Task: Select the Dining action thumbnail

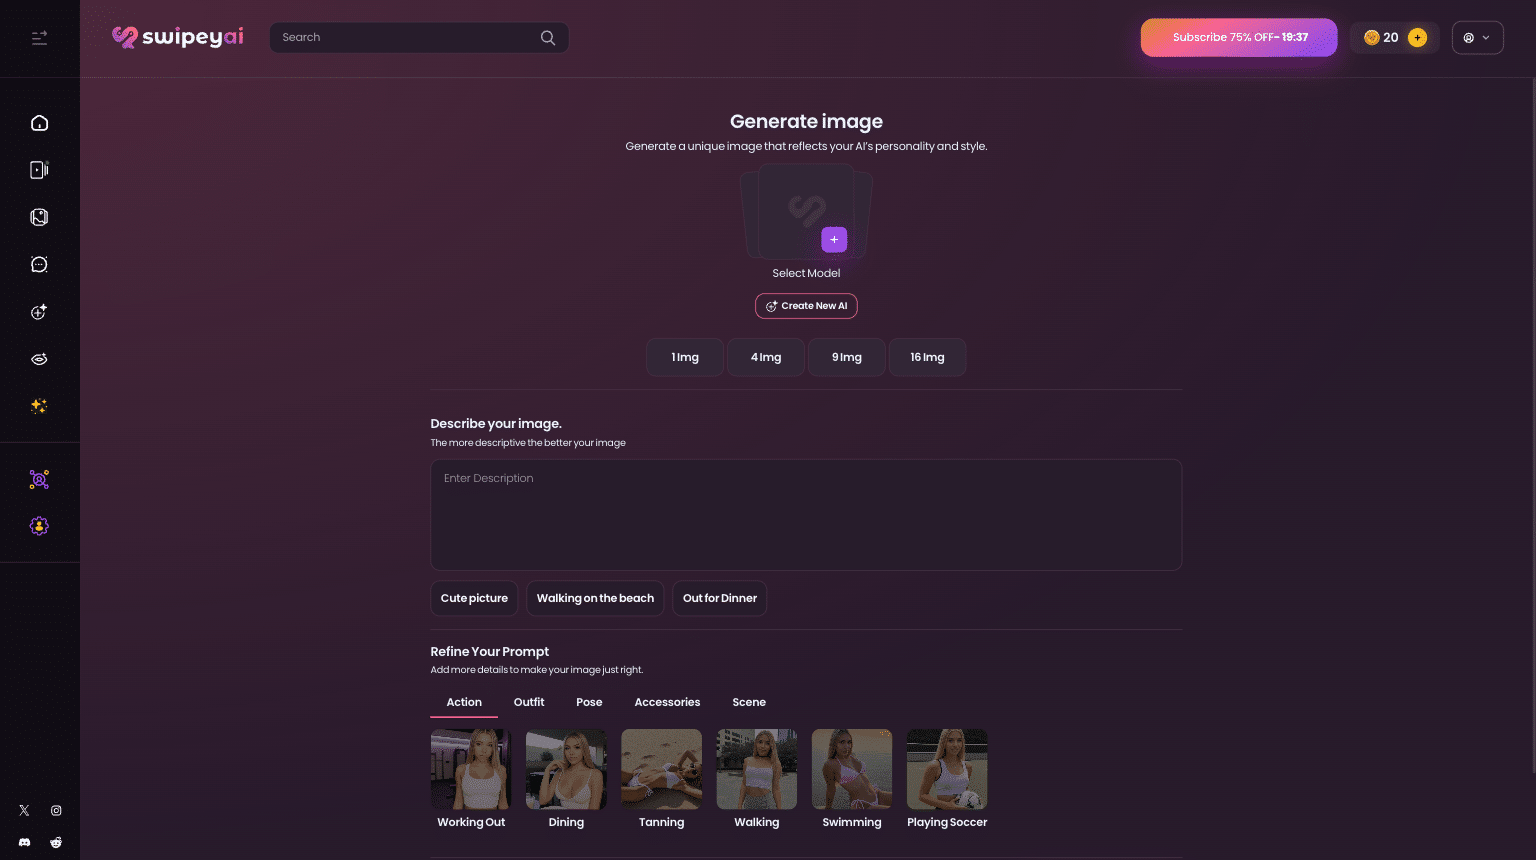Action: tap(566, 769)
